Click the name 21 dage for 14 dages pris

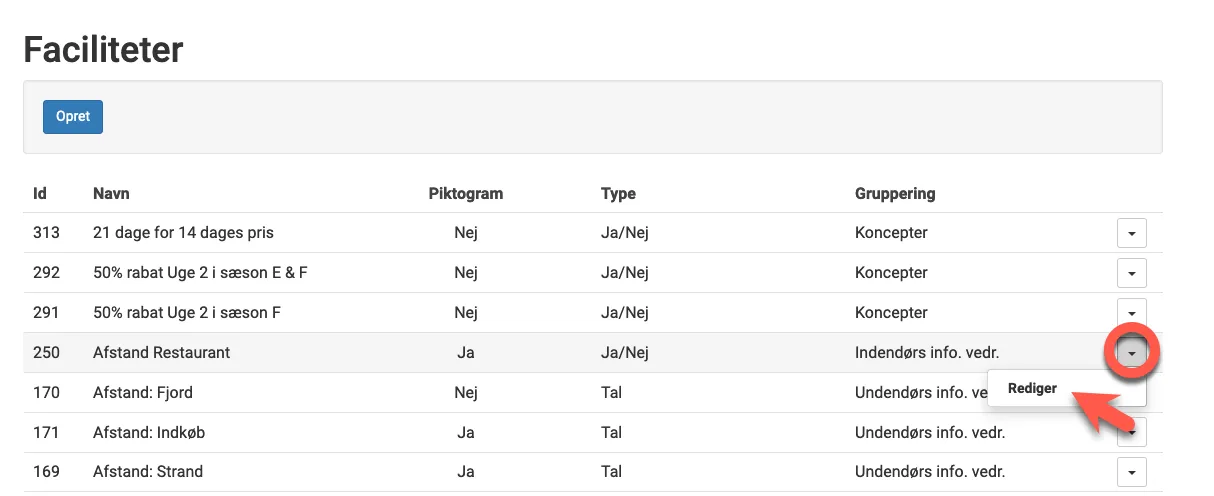183,233
